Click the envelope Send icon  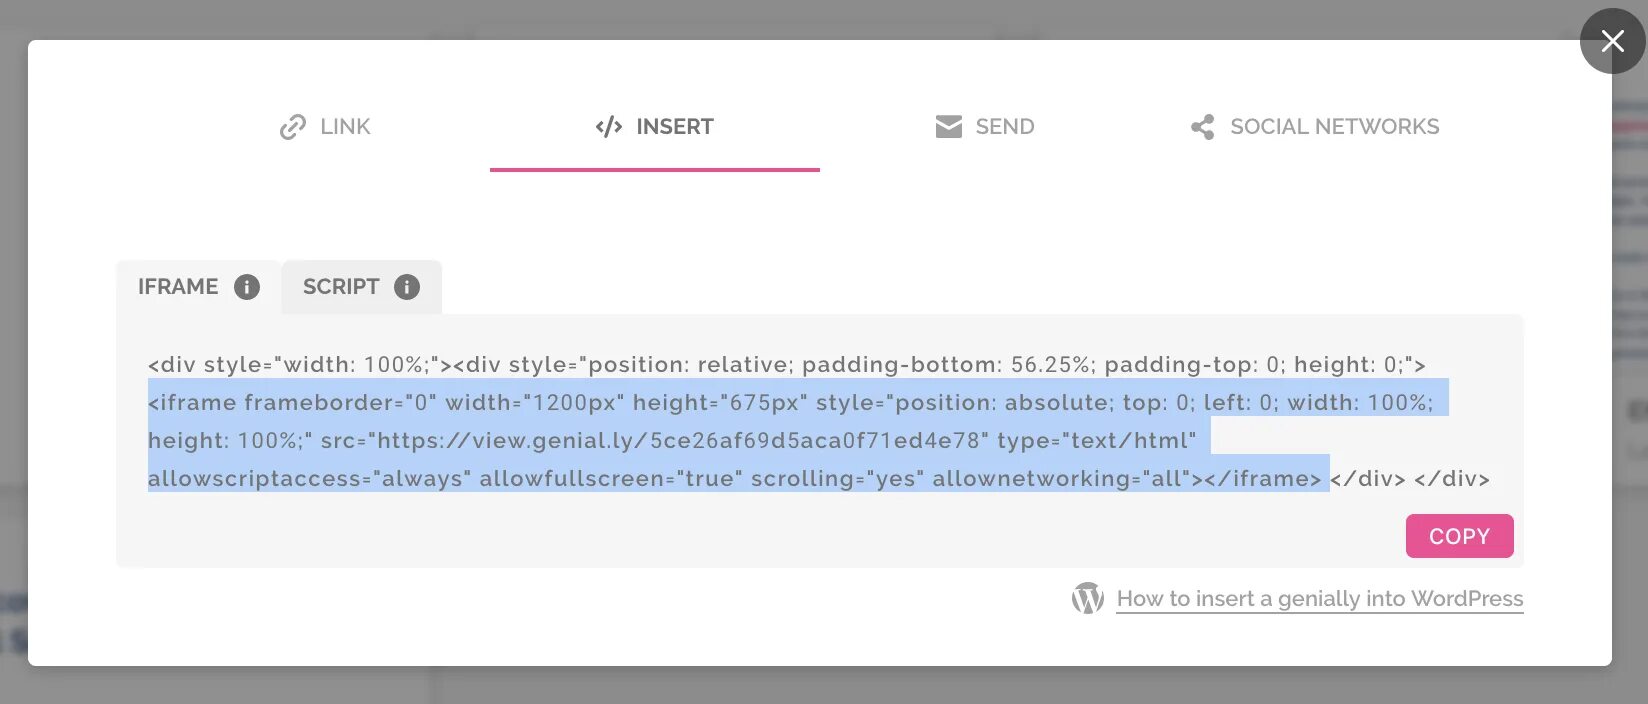pos(948,127)
